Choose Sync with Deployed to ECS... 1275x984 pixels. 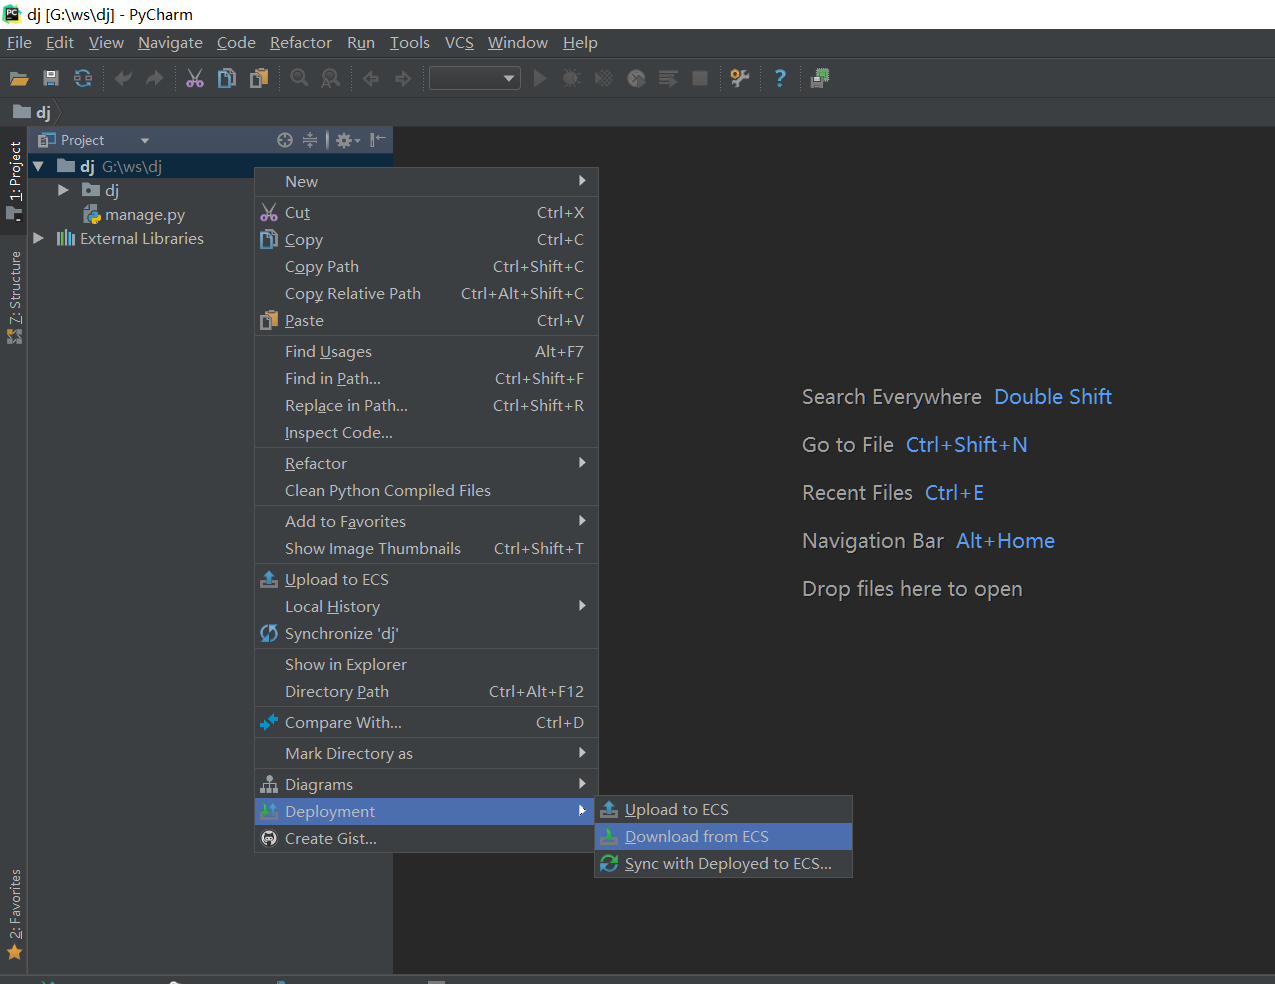[x=723, y=863]
